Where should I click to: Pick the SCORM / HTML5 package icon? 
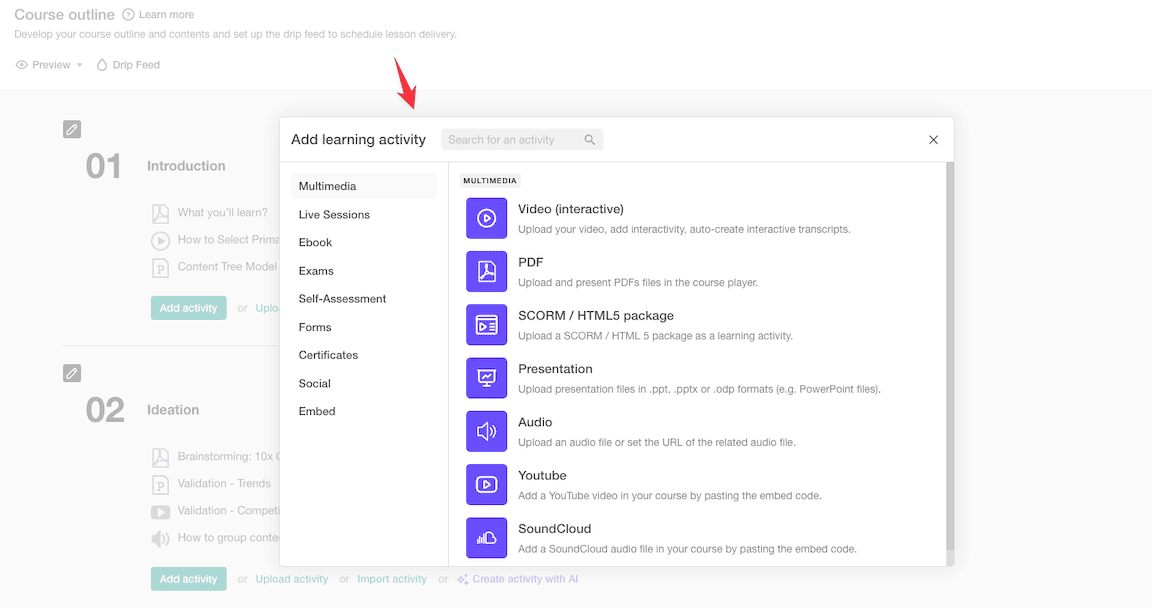tap(486, 324)
